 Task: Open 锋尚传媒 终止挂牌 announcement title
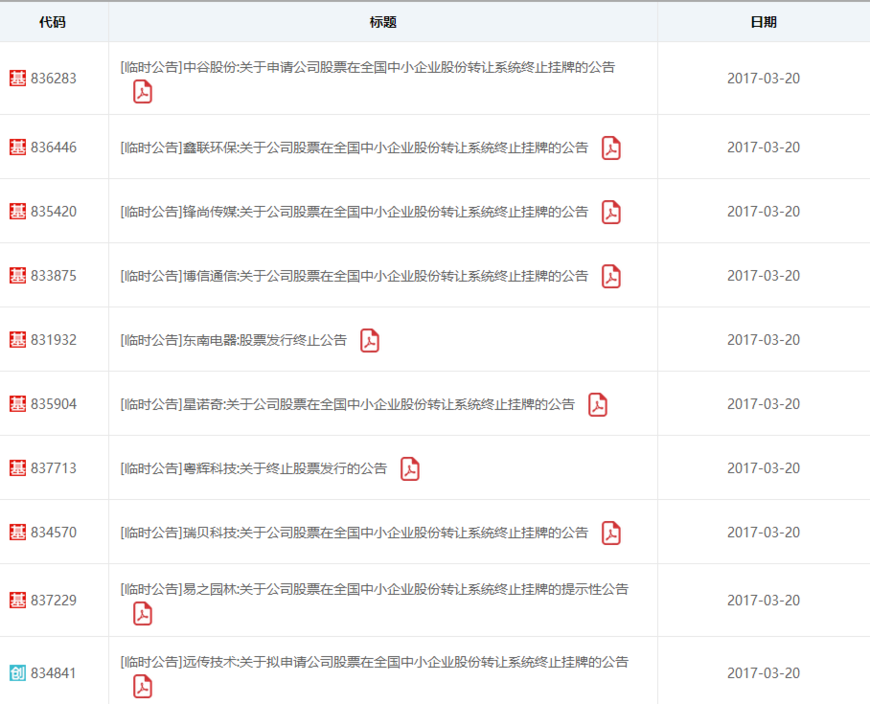[x=354, y=212]
